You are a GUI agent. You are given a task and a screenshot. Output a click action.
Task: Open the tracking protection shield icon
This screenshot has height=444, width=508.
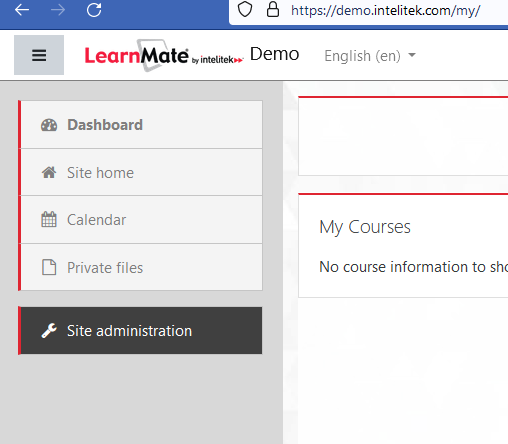(245, 9)
